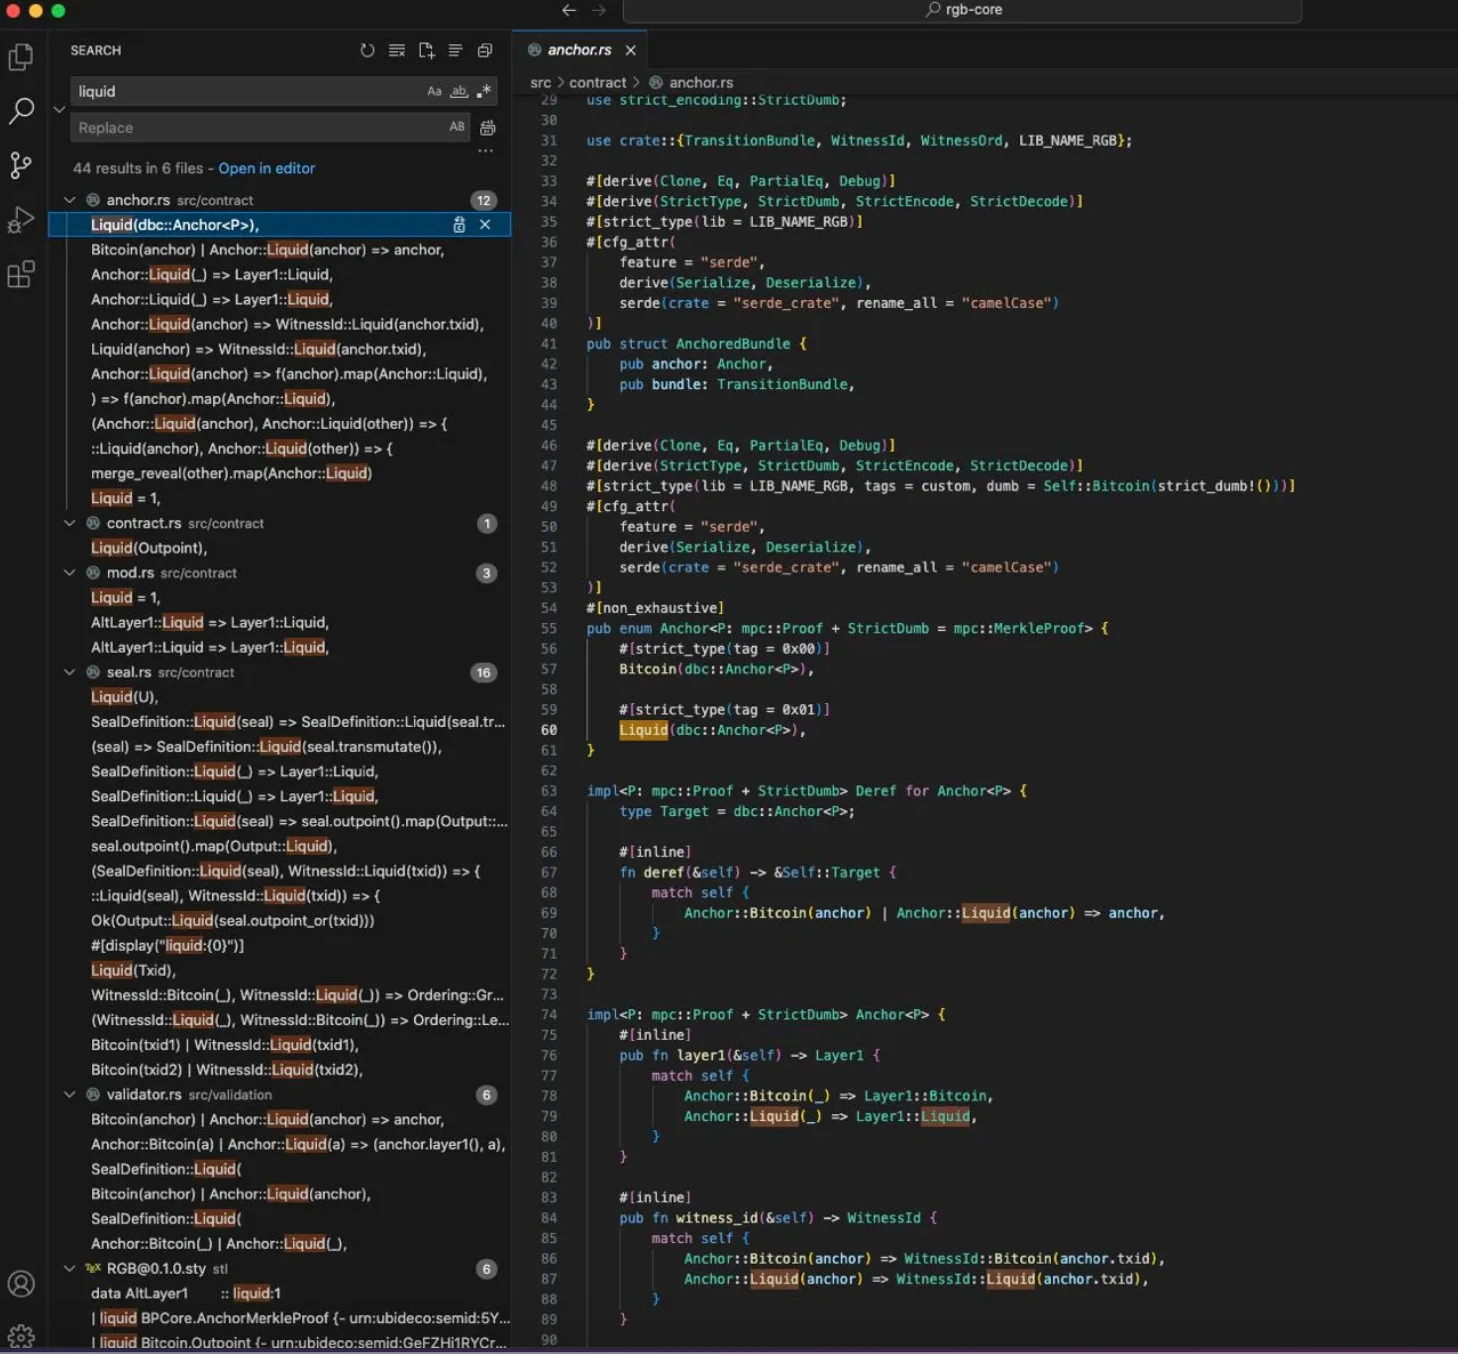Select the anchor.rs editor tab
1458x1354 pixels.
tap(579, 50)
